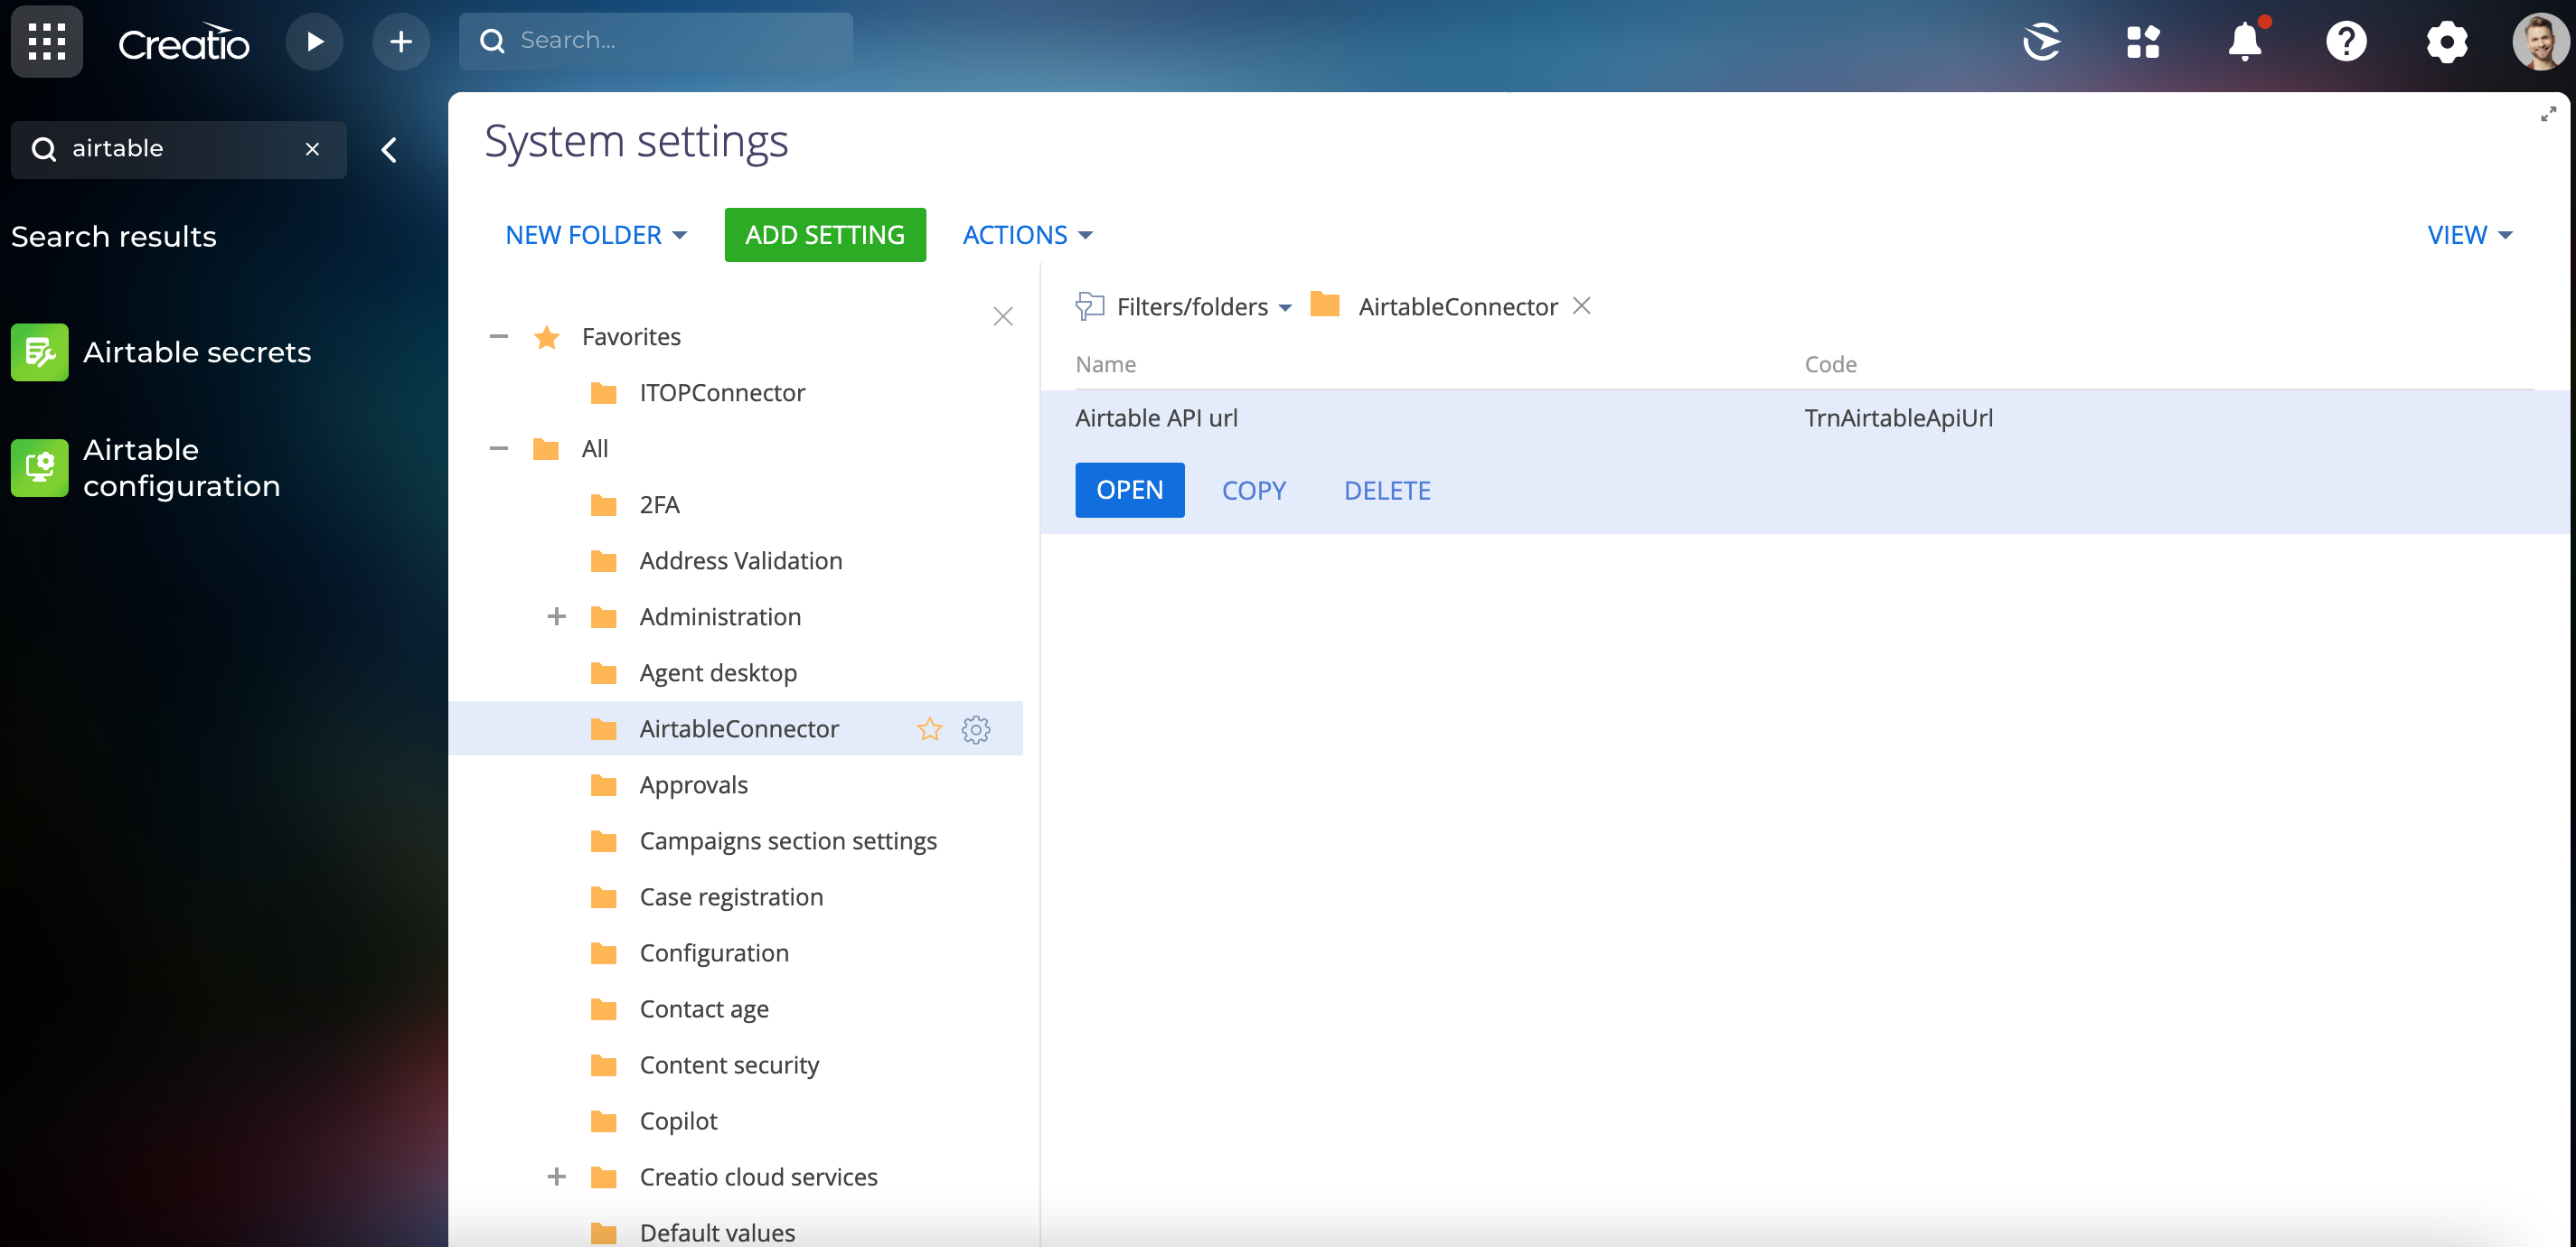Screen dimensions: 2576x1247
Task: Select the Approvals folder
Action: point(693,785)
